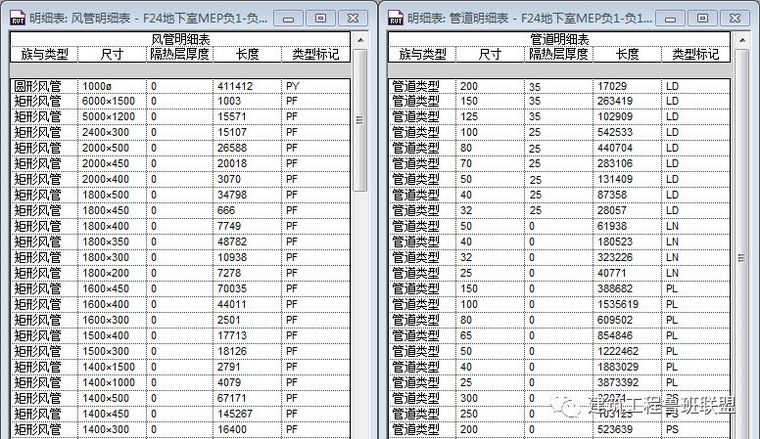This screenshot has width=760, height=439.
Task: Select the PS type mark for length 523639
Action: point(696,429)
